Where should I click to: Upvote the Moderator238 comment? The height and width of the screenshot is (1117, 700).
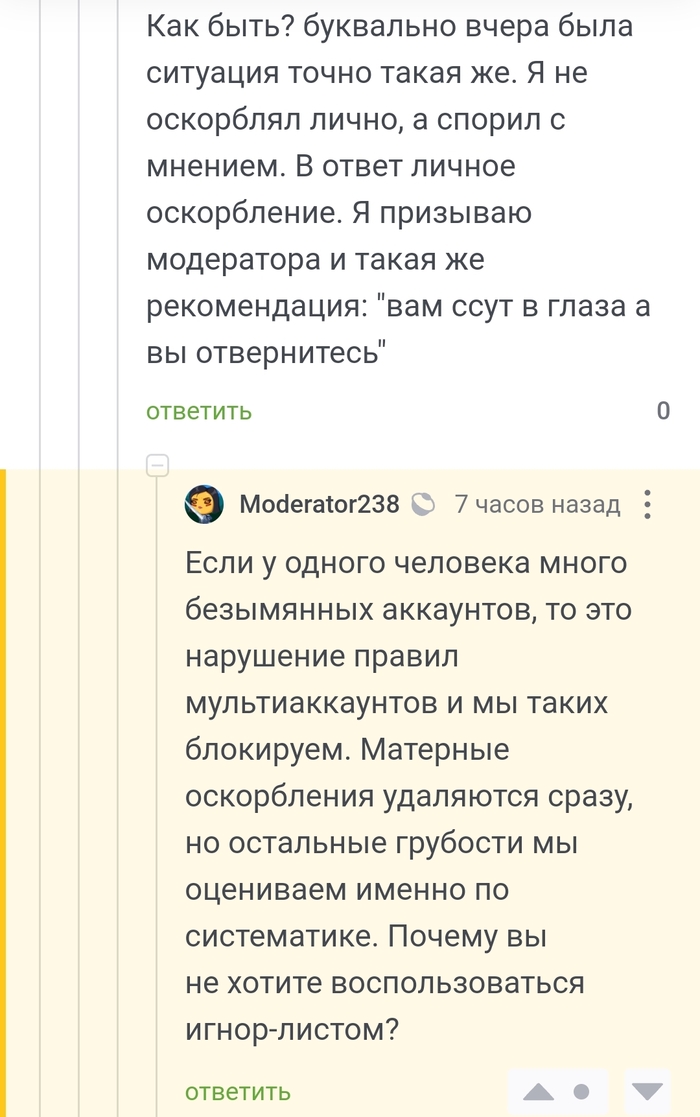pos(539,1090)
